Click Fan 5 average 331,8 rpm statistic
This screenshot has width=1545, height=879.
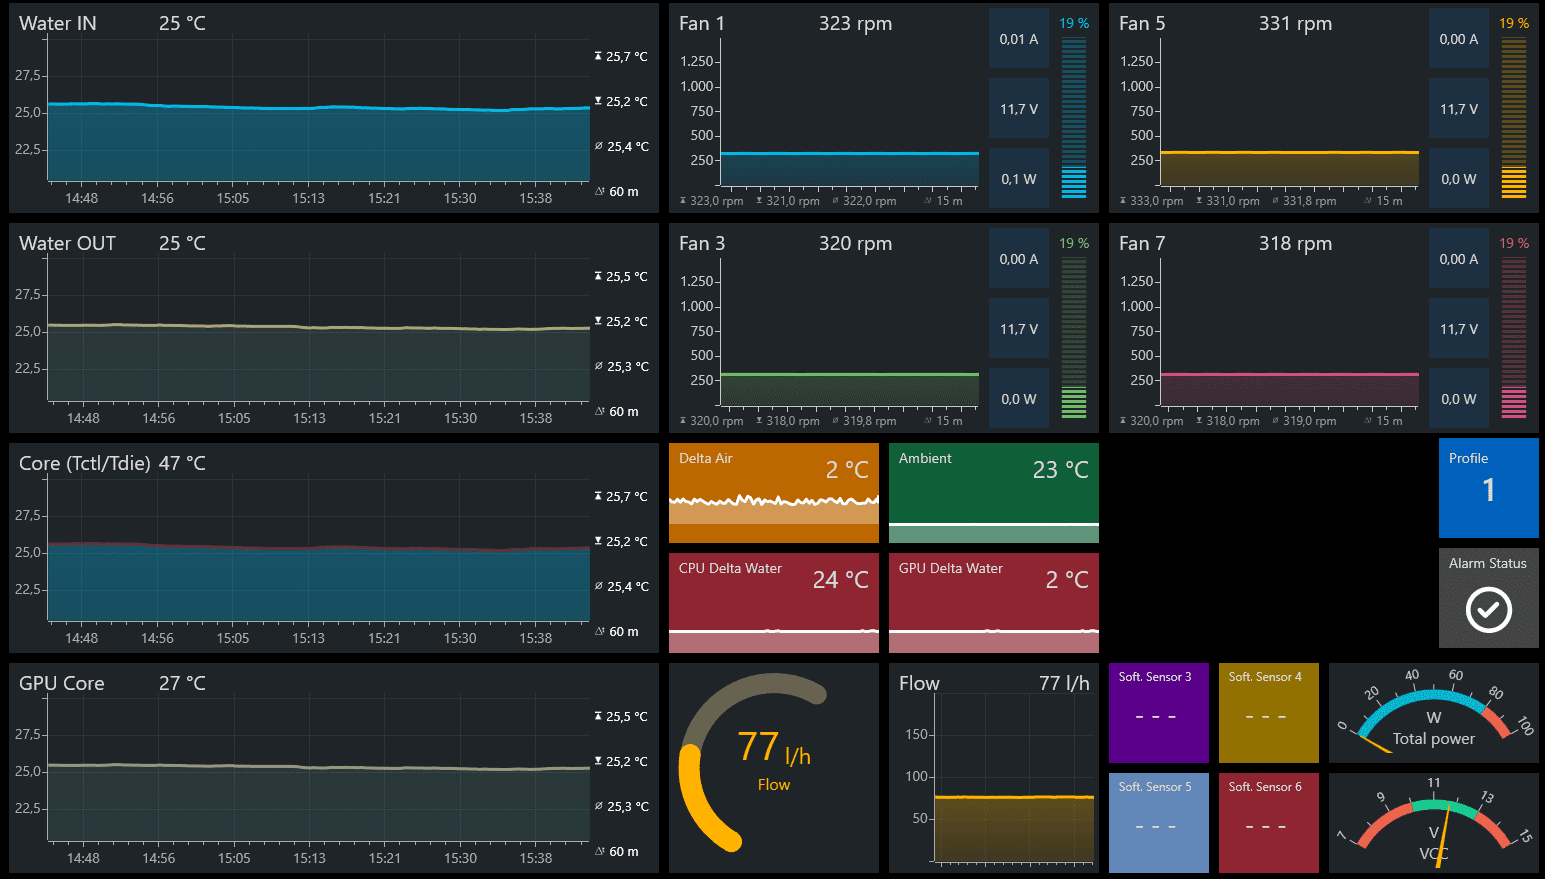click(x=1304, y=201)
